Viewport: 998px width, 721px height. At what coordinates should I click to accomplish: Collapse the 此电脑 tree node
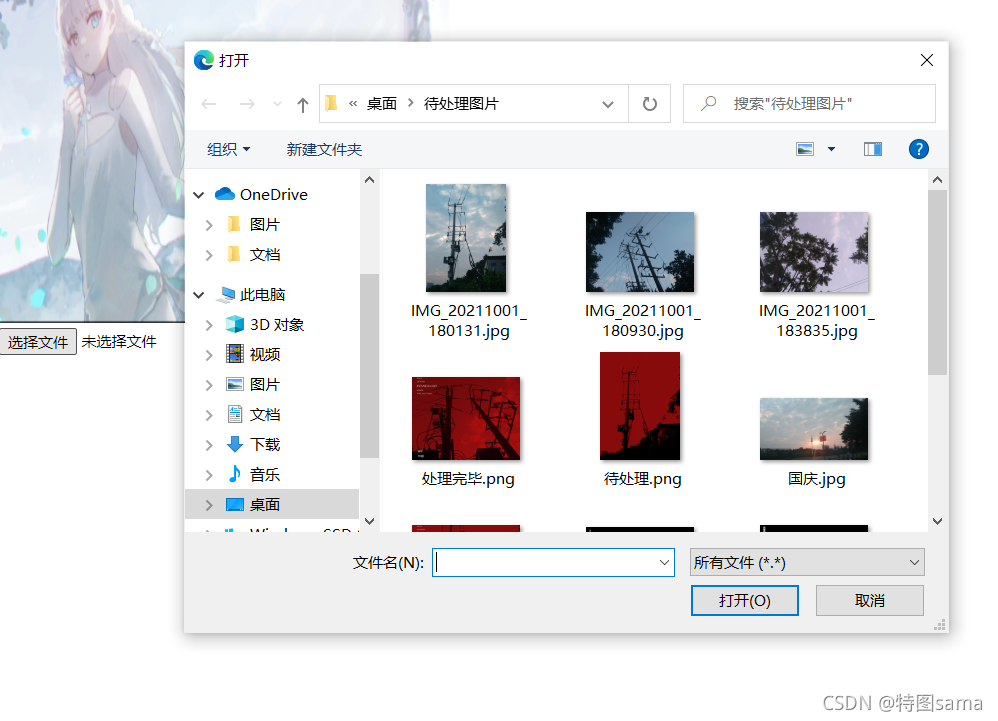200,295
